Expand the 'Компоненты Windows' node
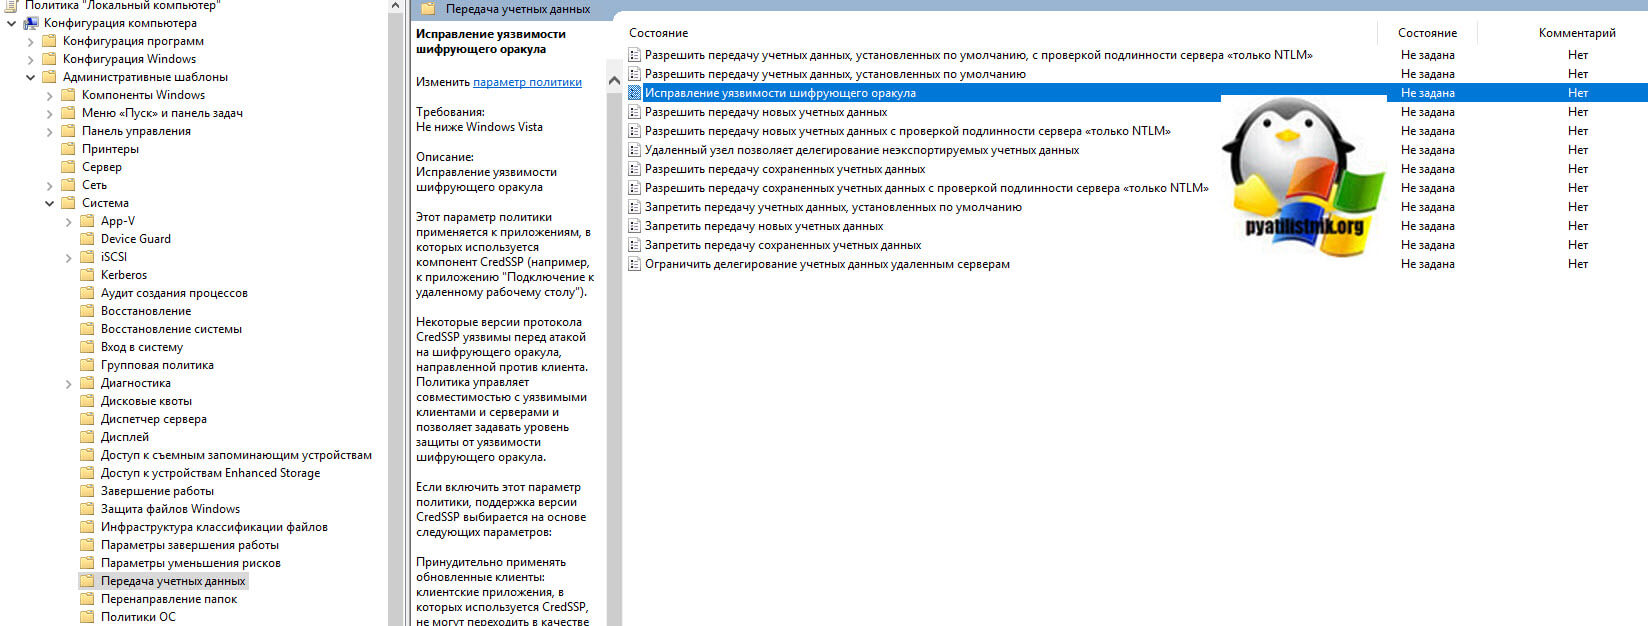This screenshot has width=1648, height=626. click(49, 95)
